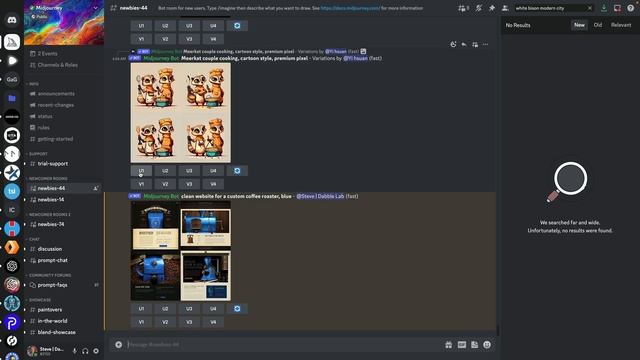The image size is (640, 360).
Task: Click @Steve | Dabble Lab mention
Action: click(320, 196)
